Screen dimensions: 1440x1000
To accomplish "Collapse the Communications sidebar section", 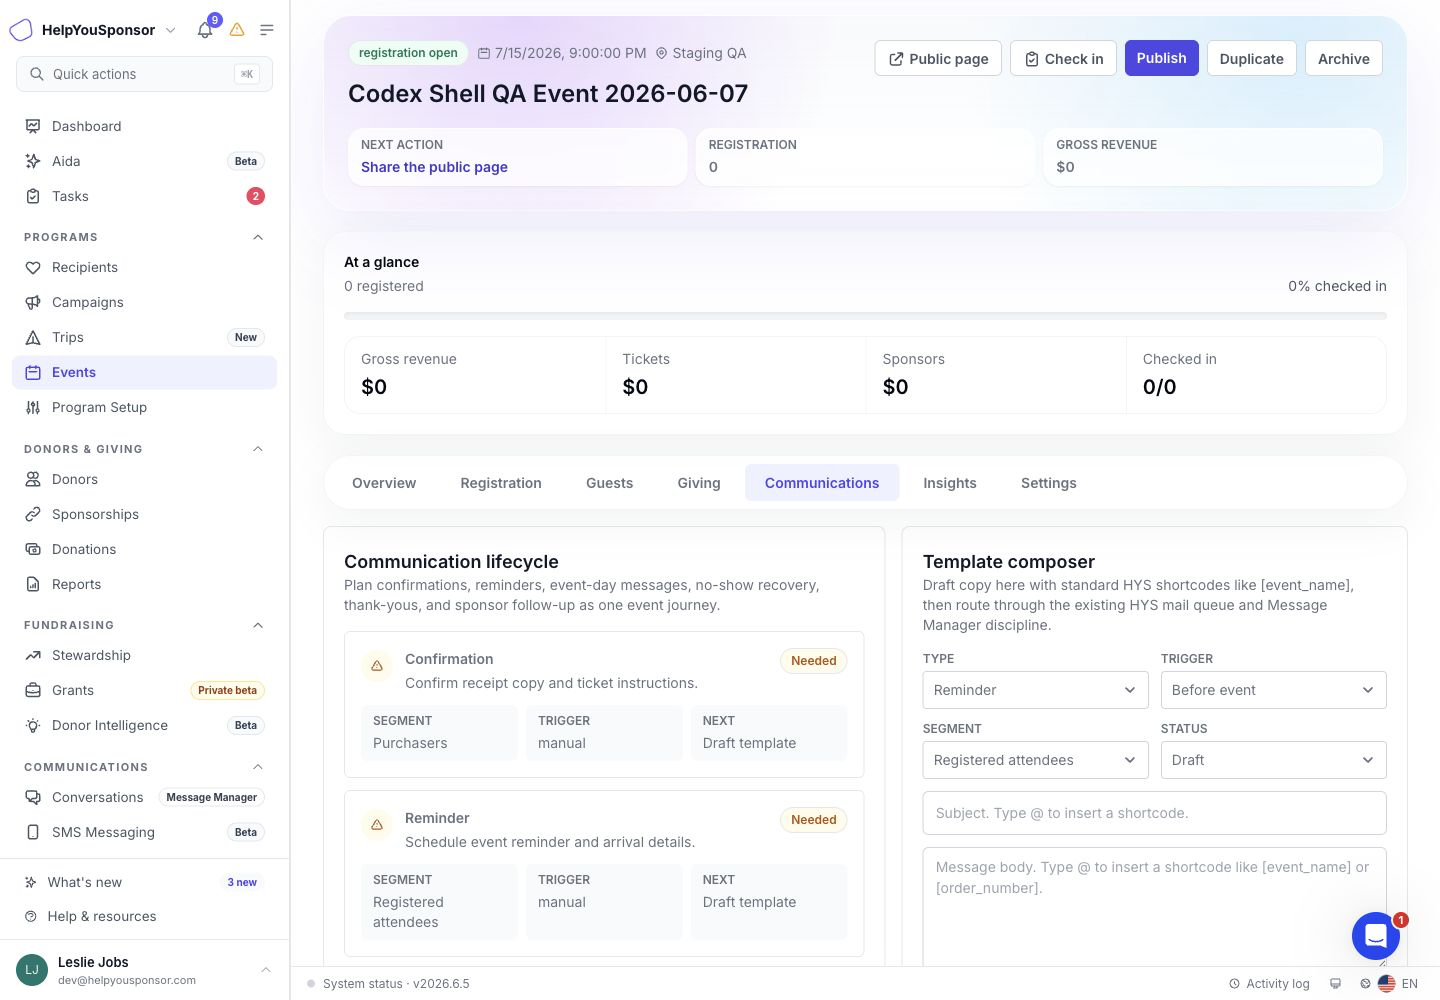I will pos(258,767).
